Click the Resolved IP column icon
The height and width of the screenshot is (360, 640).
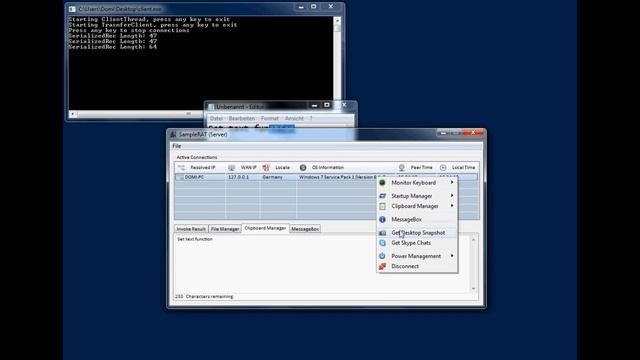click(181, 167)
